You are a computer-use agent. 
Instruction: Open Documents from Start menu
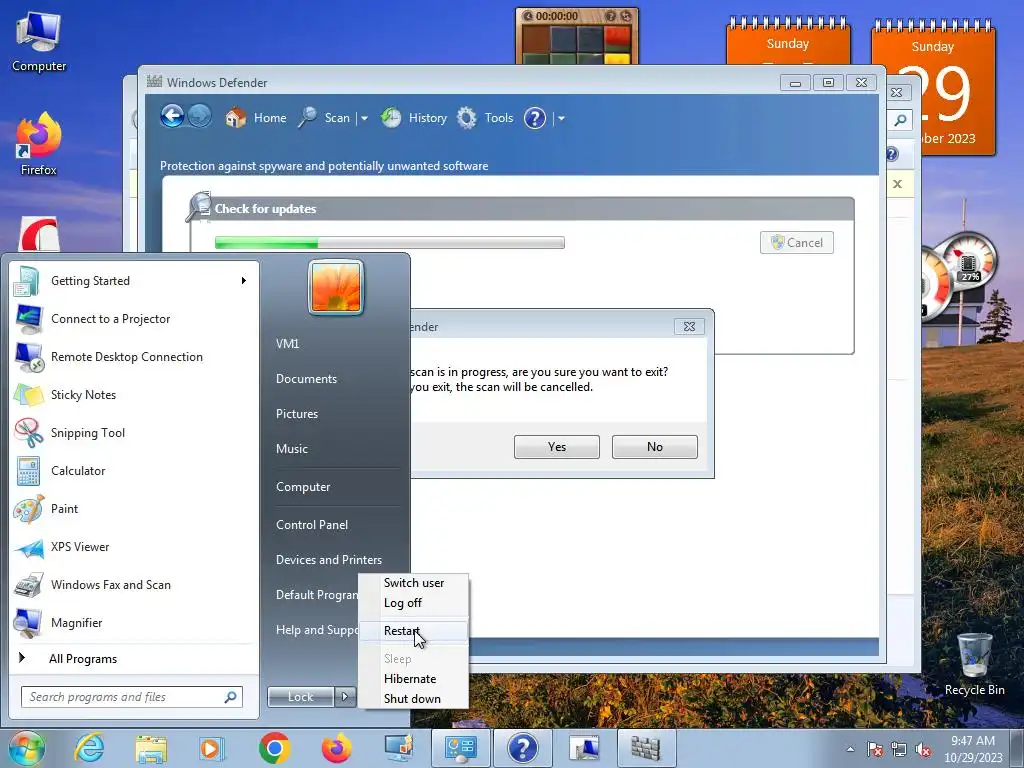[x=306, y=379]
